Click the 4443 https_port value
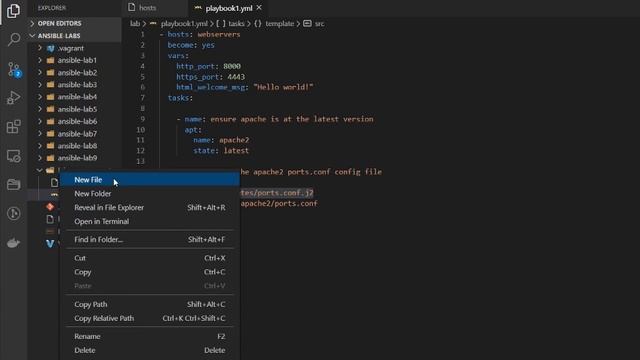Screen dimensions: 640x360 (x=236, y=77)
